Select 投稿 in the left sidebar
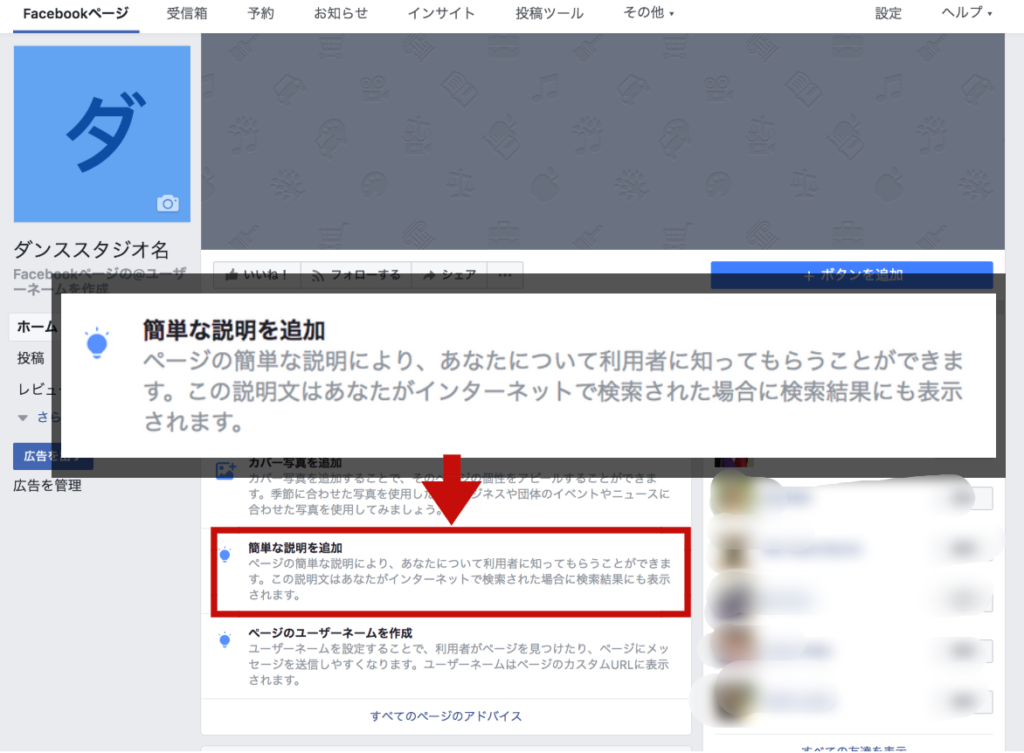 tap(31, 358)
